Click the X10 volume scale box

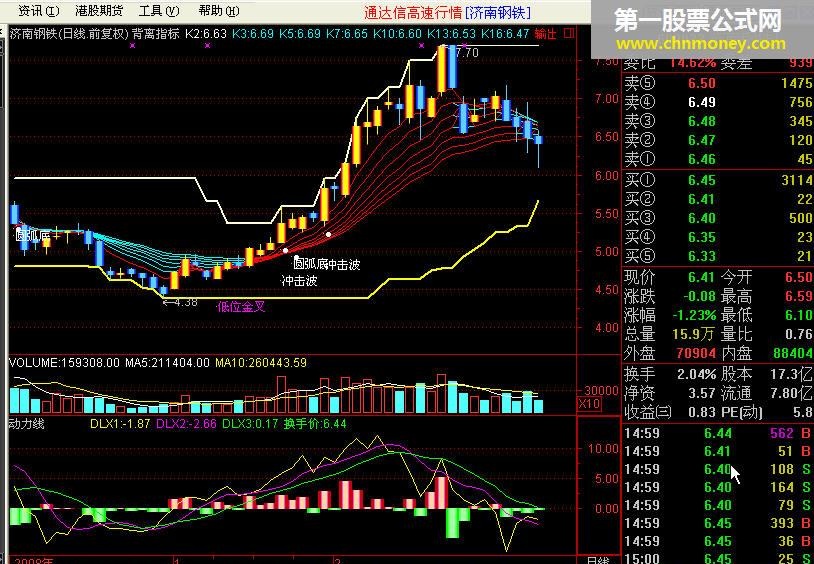click(x=589, y=404)
